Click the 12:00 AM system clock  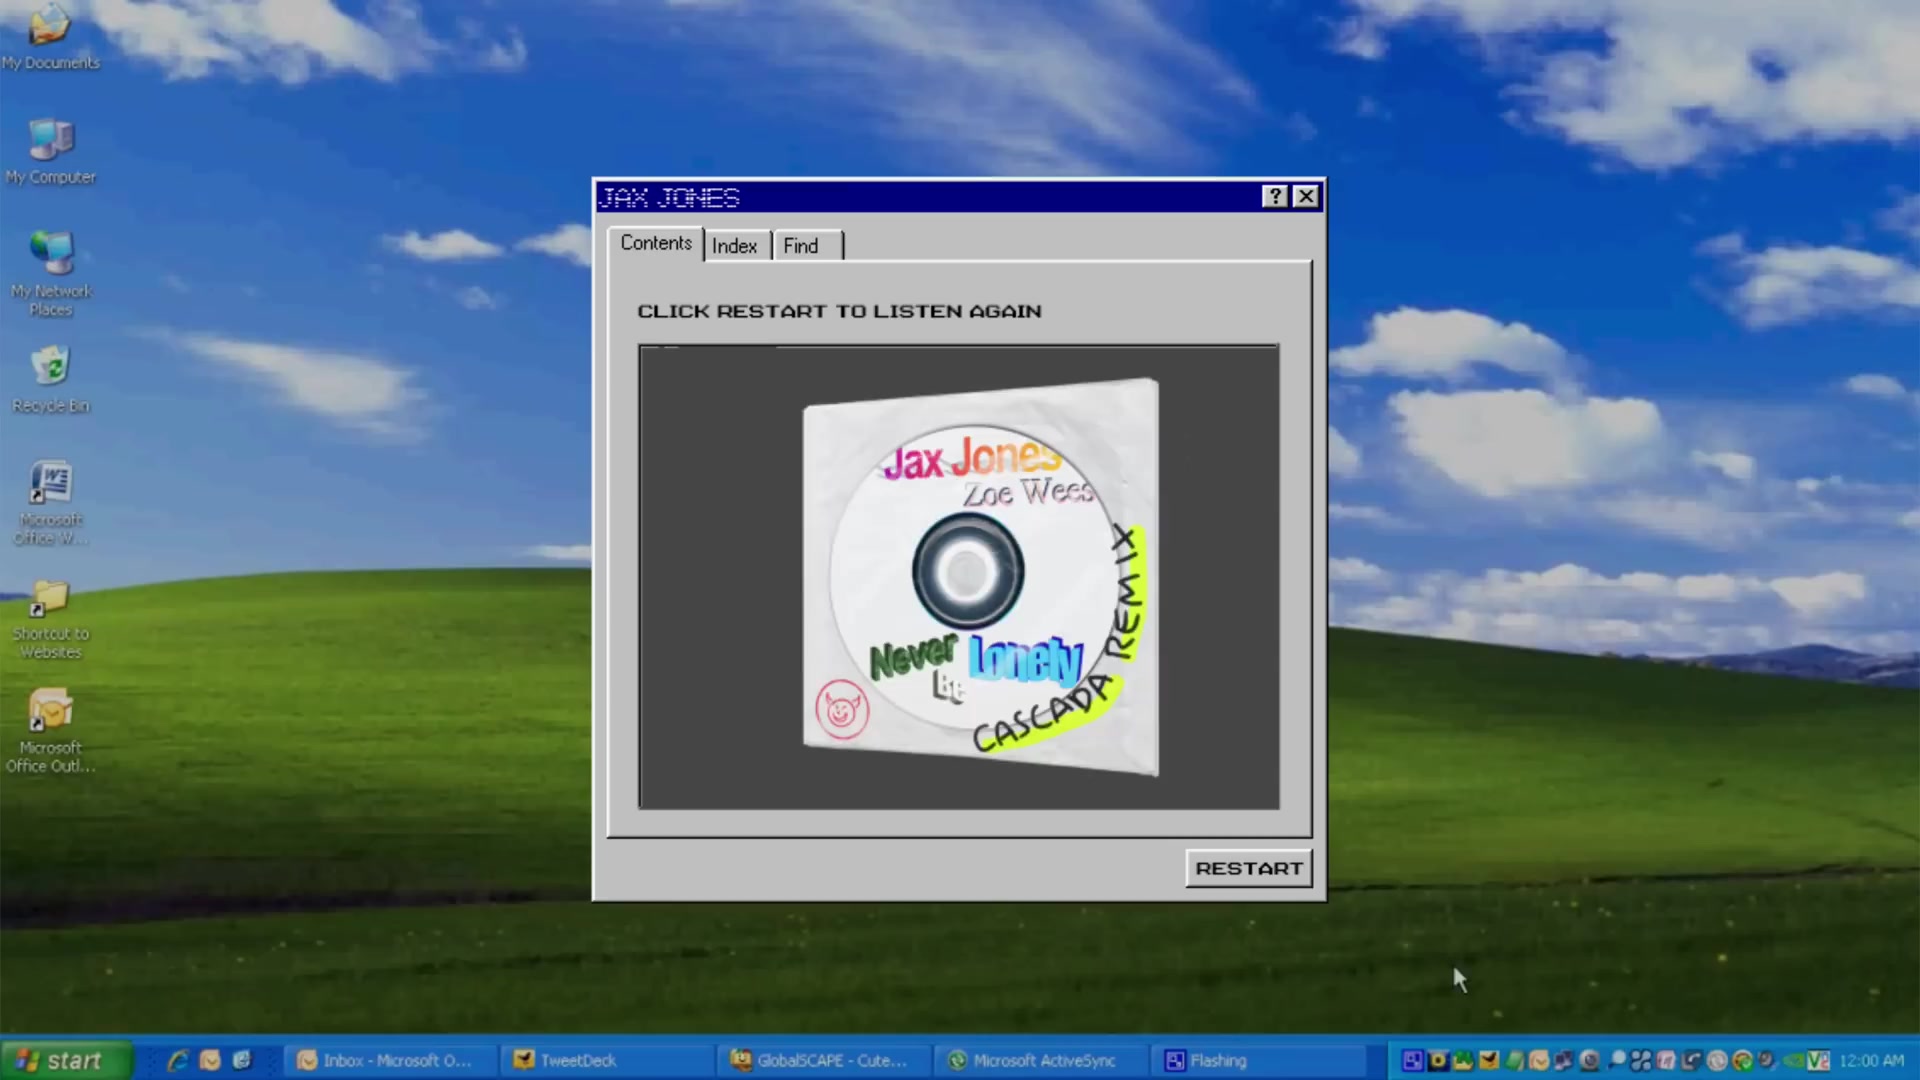coord(1872,1060)
